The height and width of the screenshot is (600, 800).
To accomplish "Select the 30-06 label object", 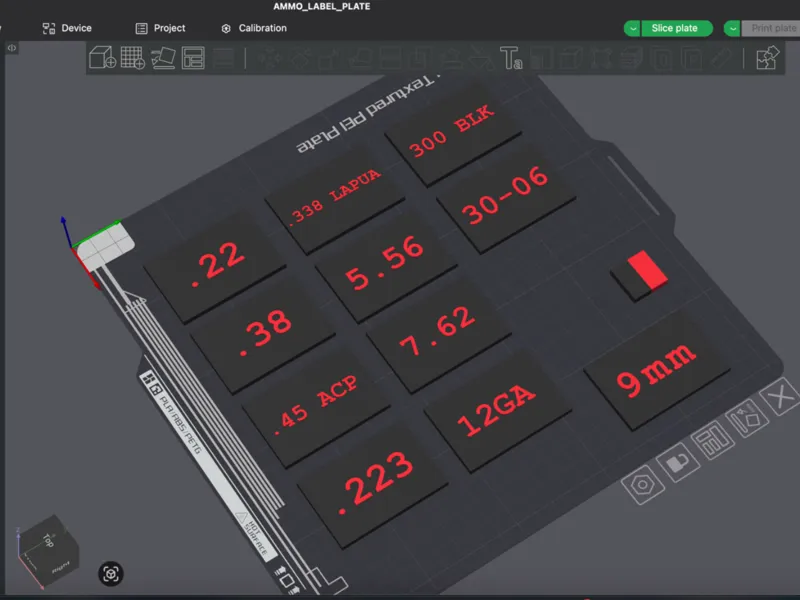I will click(506, 197).
